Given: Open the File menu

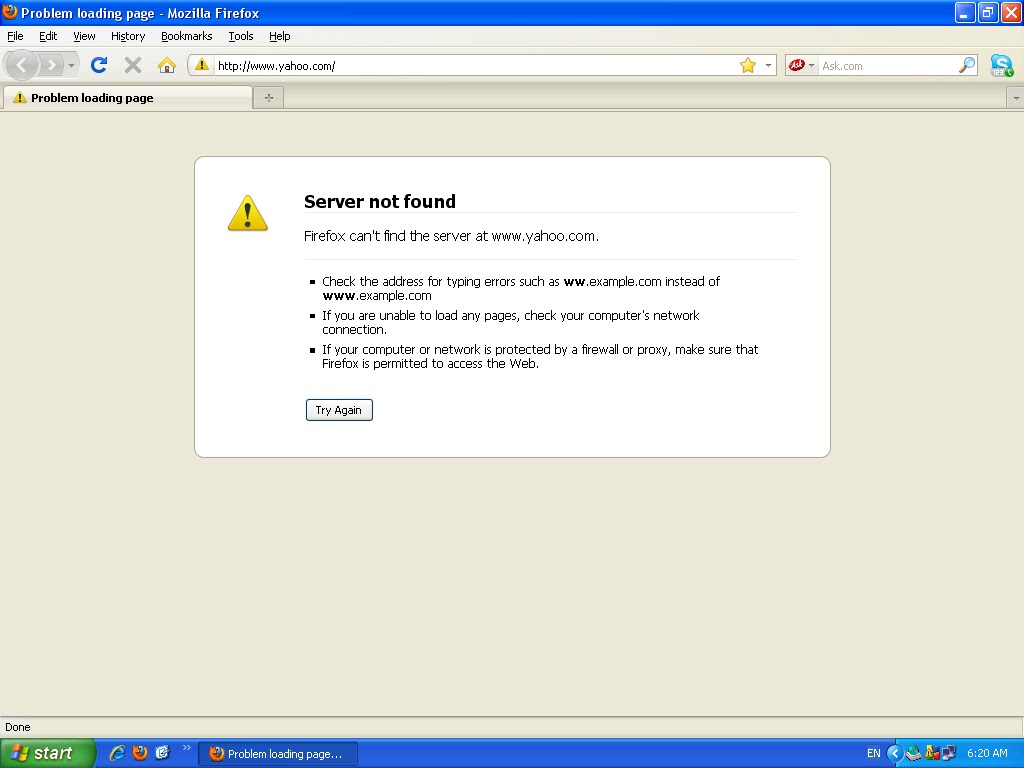Looking at the screenshot, I should (x=15, y=36).
